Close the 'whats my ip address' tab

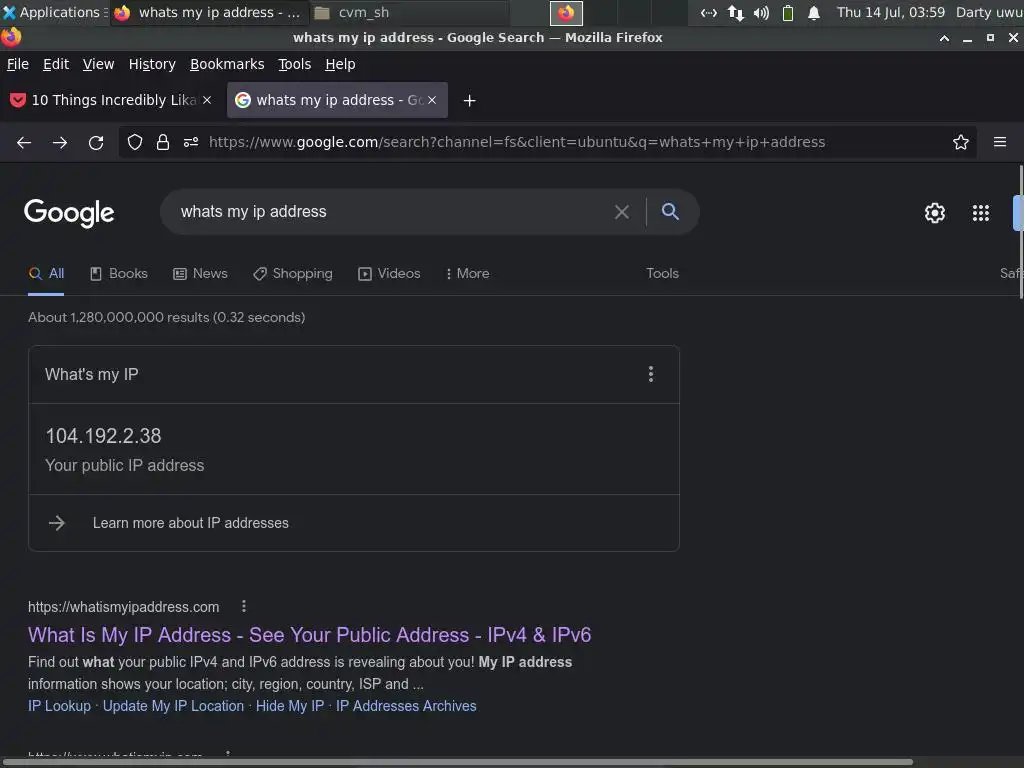tap(432, 100)
